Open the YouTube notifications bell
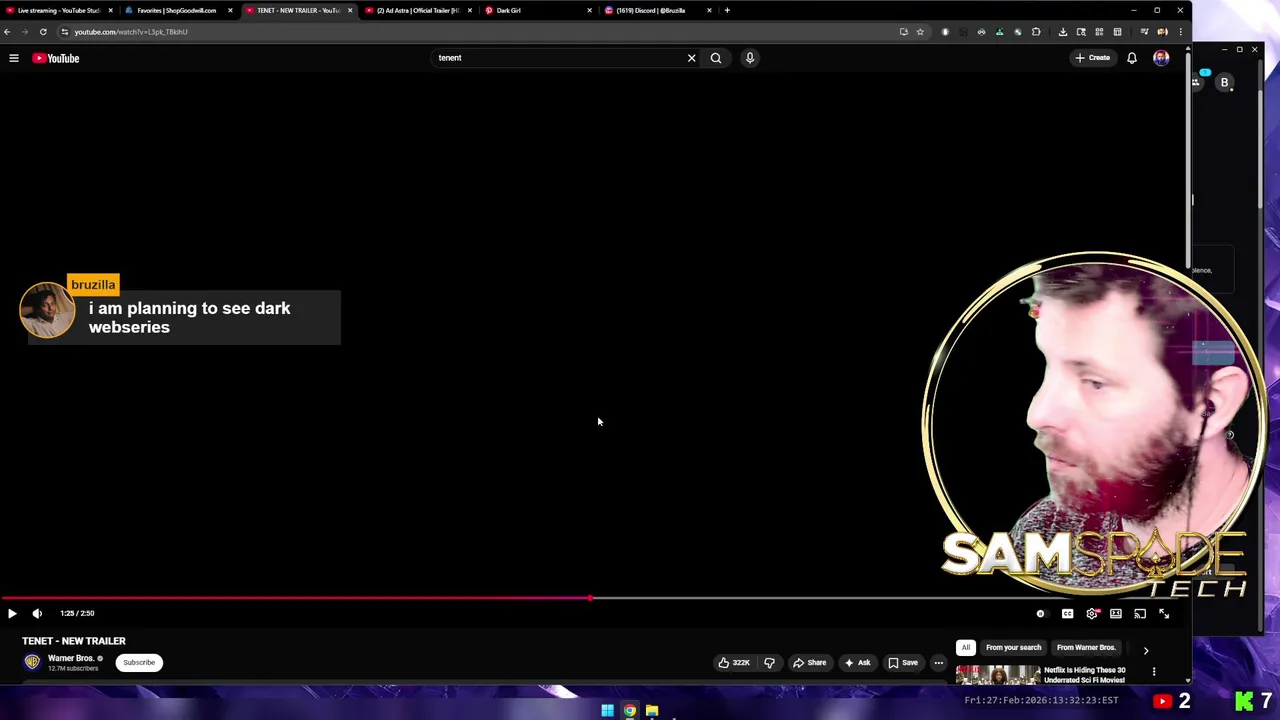 point(1132,58)
